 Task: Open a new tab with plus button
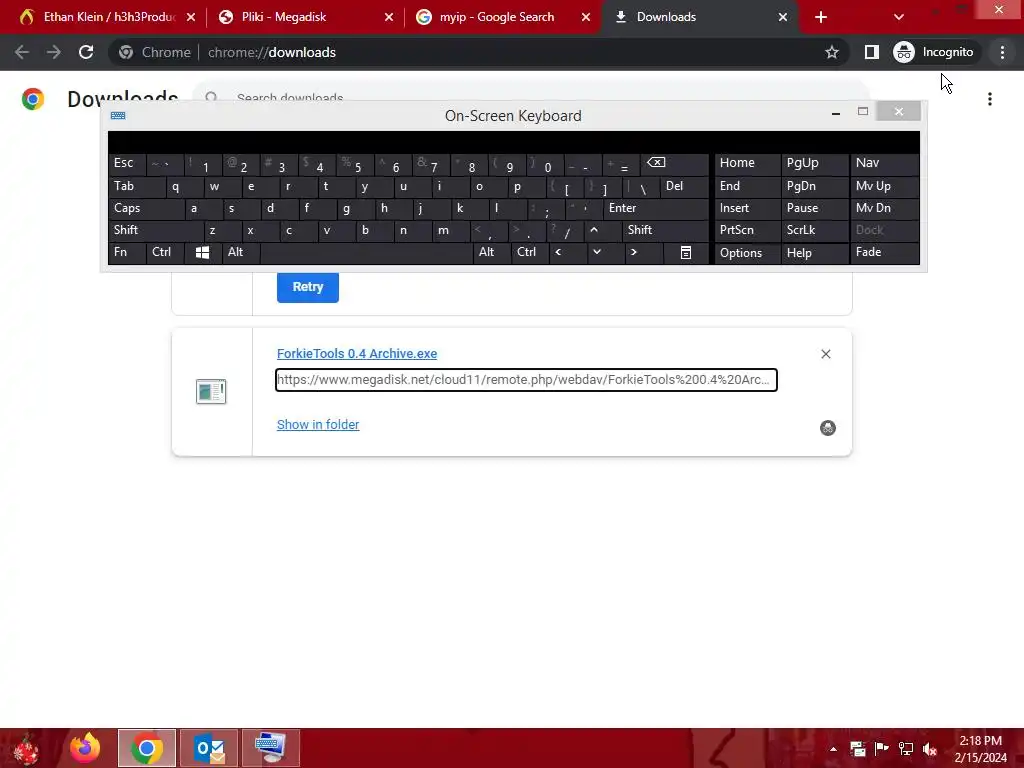point(821,17)
